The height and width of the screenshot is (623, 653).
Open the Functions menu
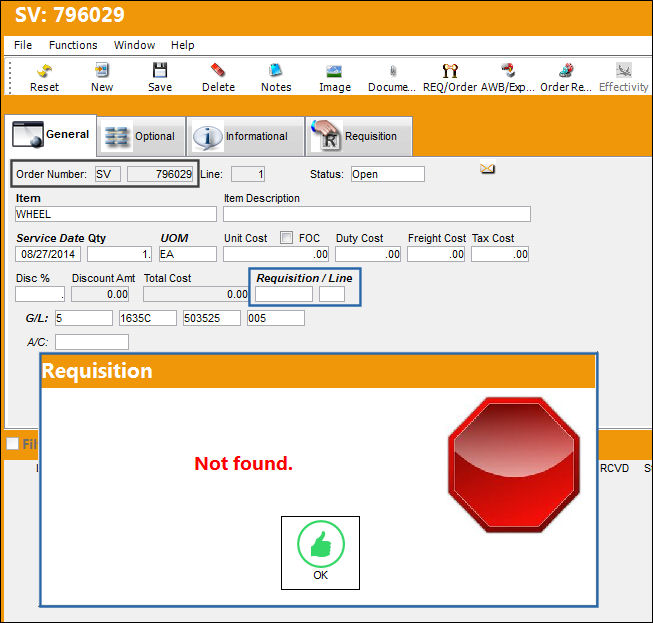(73, 45)
